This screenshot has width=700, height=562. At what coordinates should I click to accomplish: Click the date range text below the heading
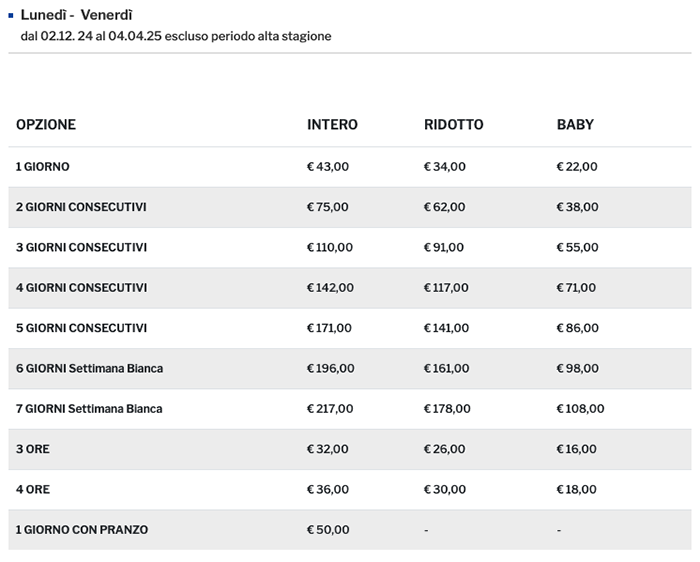coord(175,36)
